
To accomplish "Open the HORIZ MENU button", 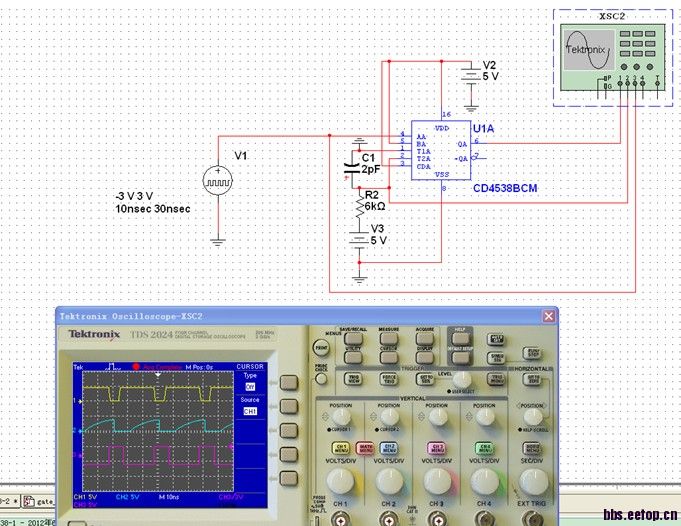I will click(532, 448).
